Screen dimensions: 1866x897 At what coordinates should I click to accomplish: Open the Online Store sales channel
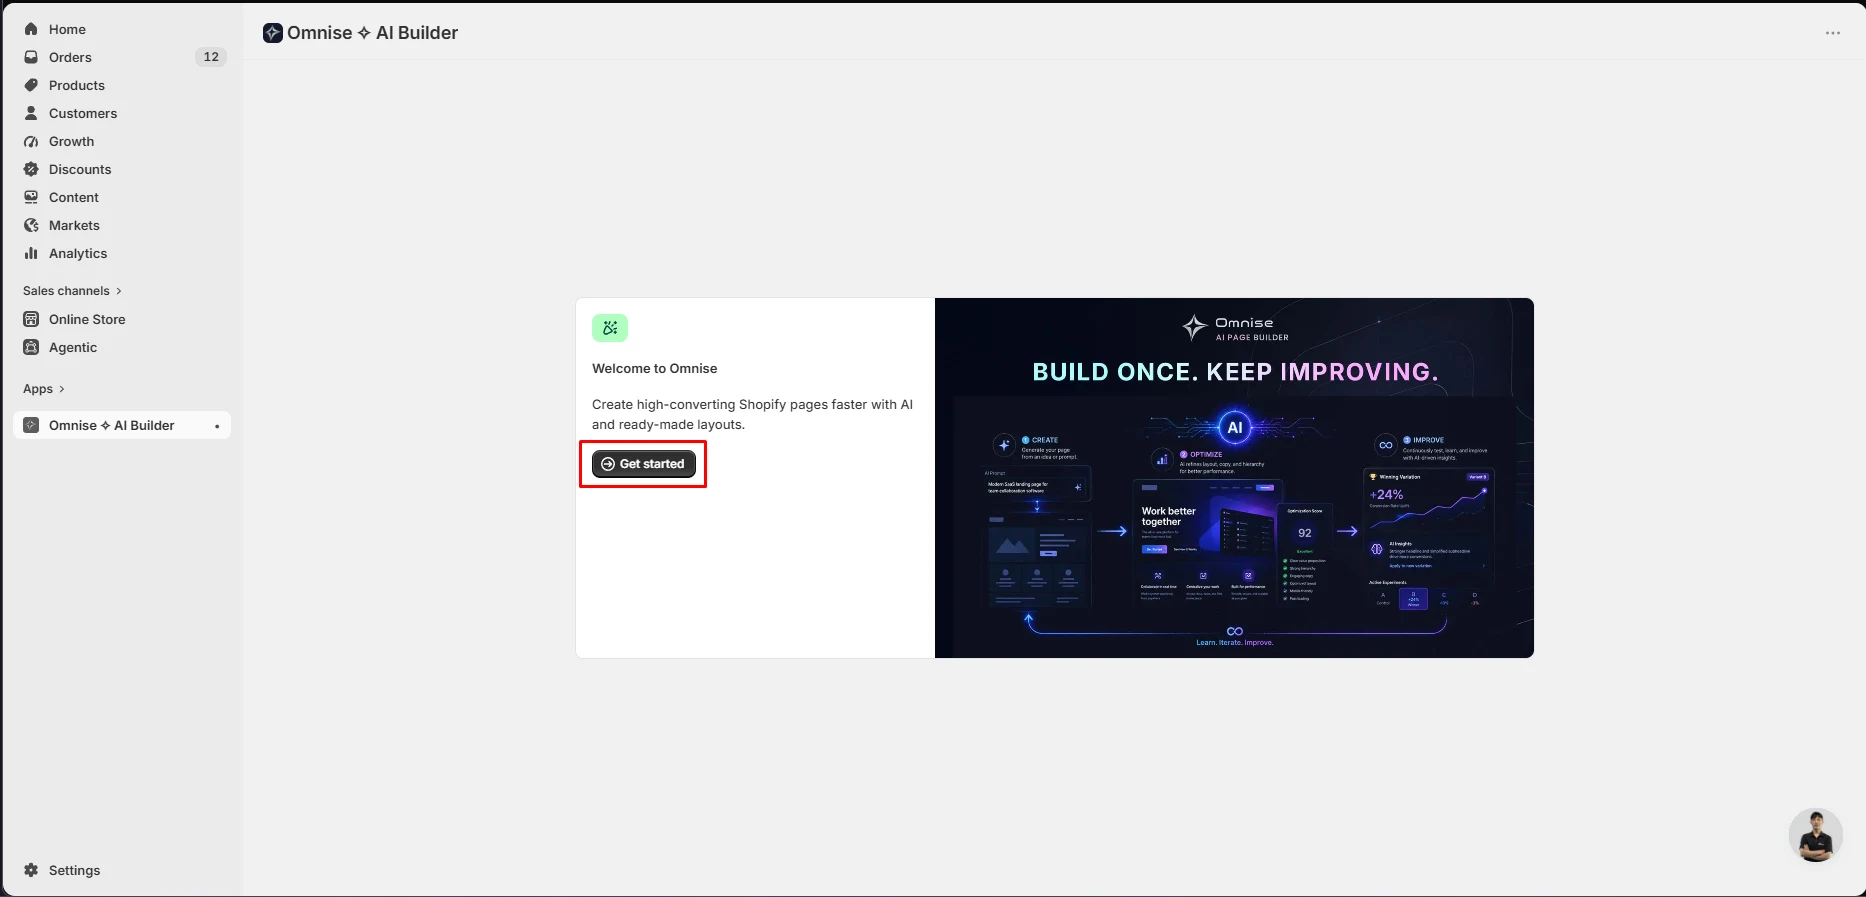tap(87, 319)
